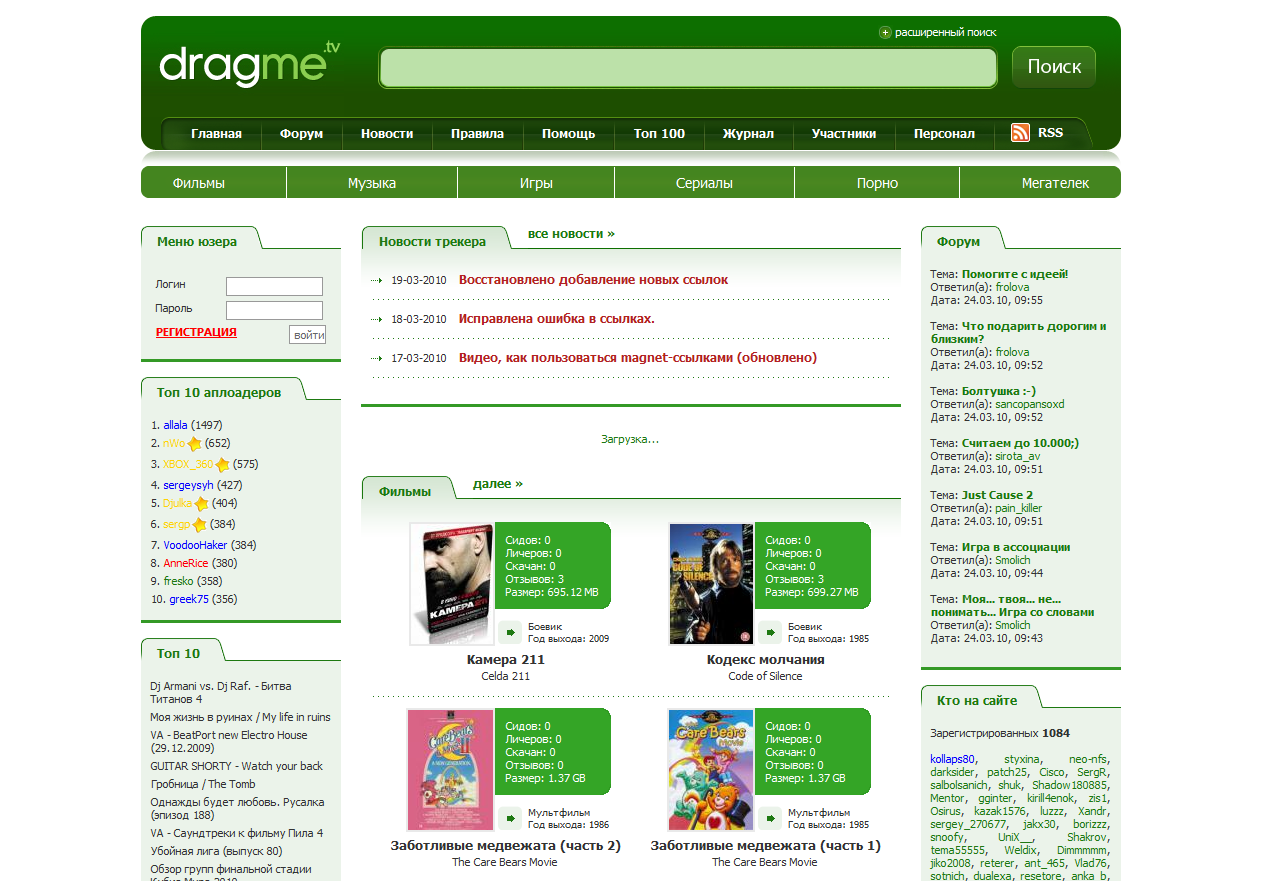This screenshot has height=881, width=1262.
Task: Open the Форум navigation item
Action: [301, 133]
